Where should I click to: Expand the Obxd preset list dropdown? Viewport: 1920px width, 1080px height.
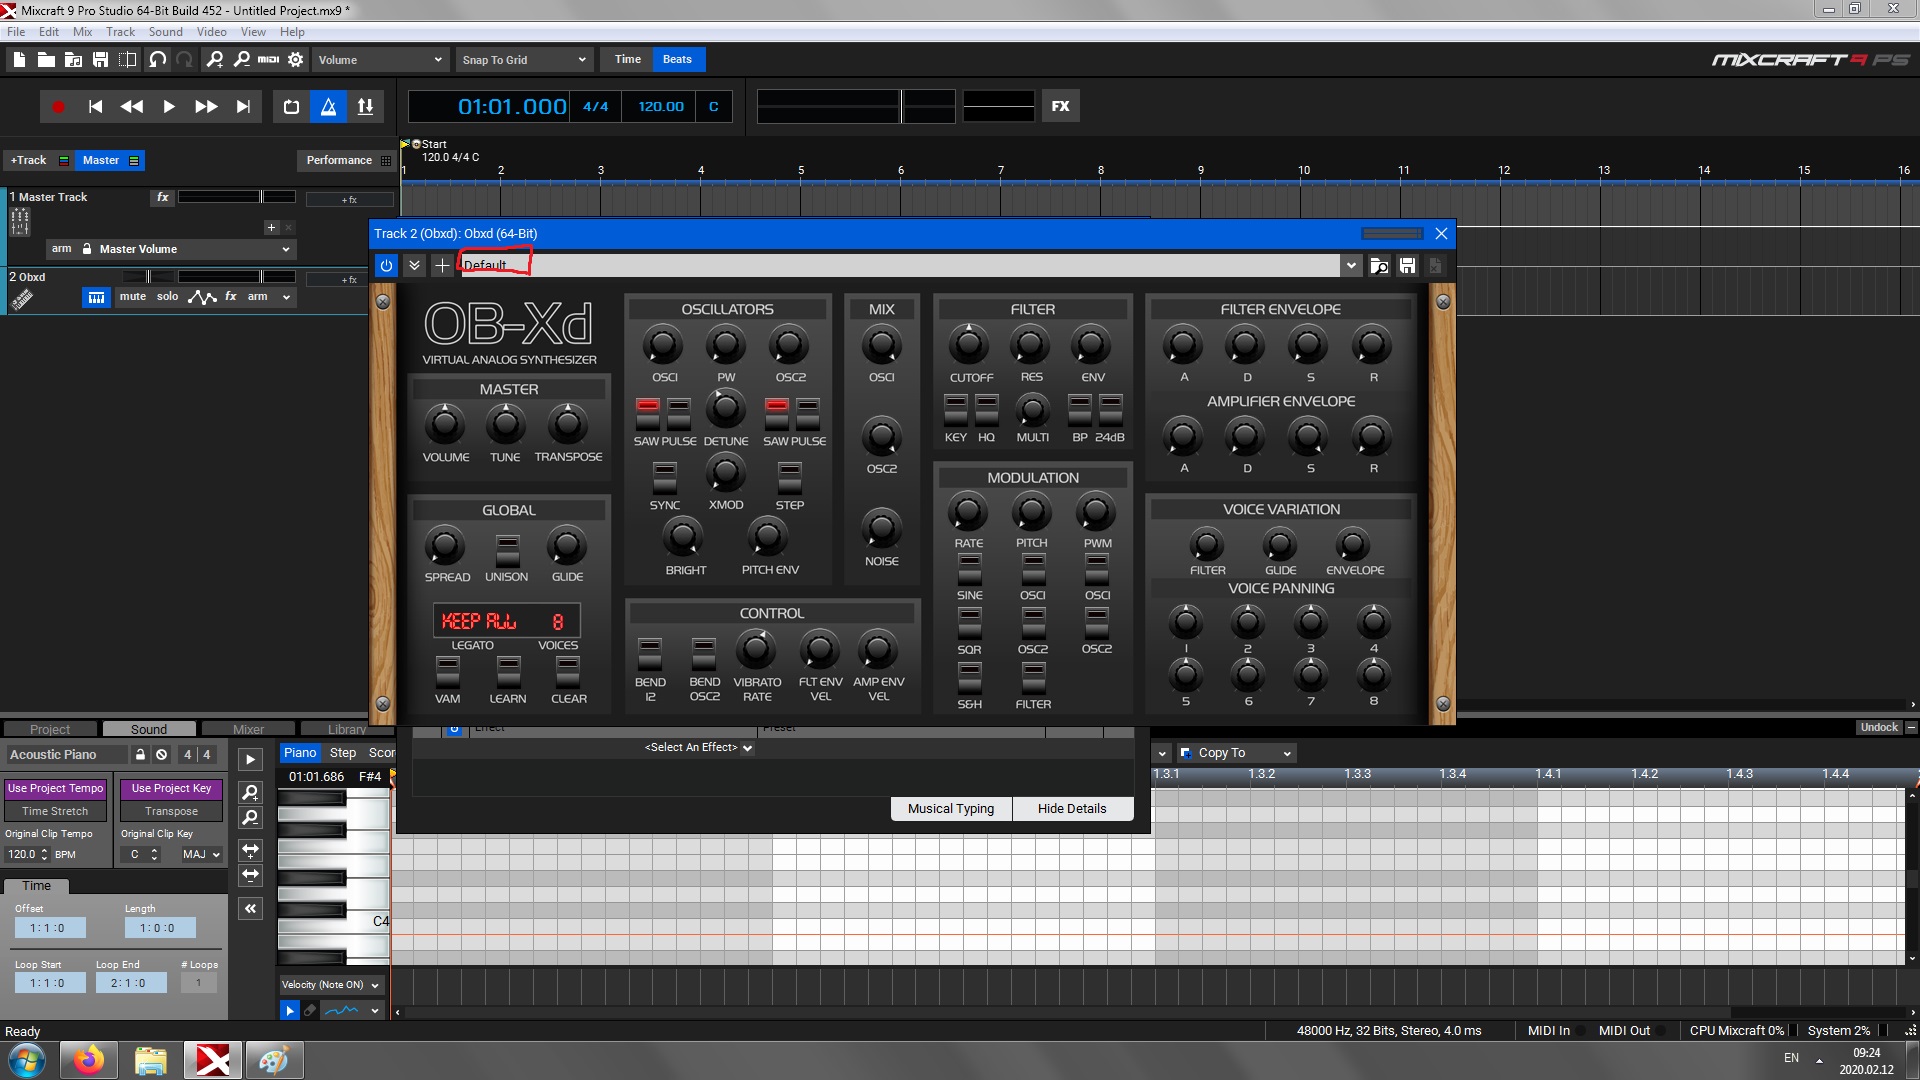[x=1351, y=265]
